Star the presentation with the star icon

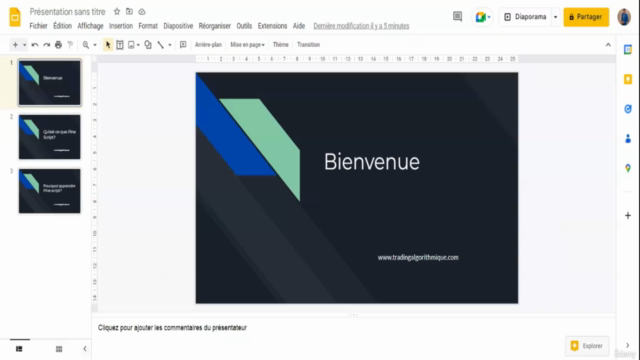(117, 11)
